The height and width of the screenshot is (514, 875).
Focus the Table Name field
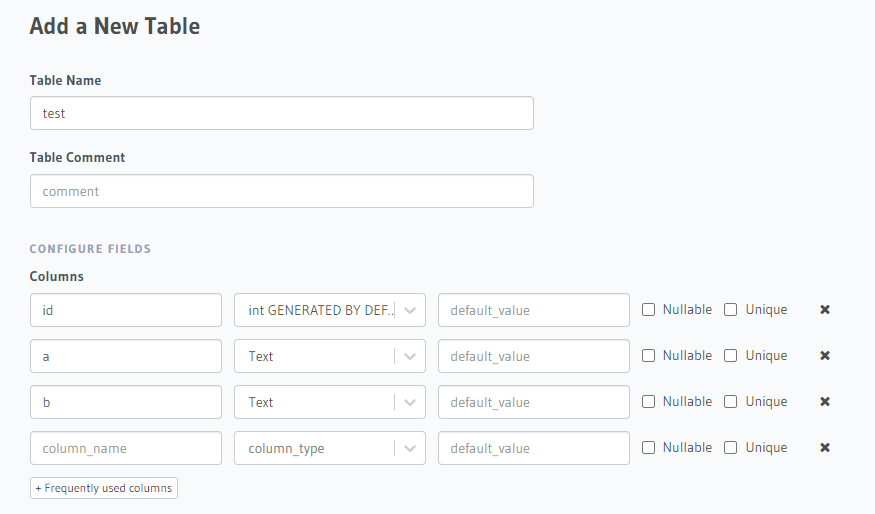pyautogui.click(x=281, y=113)
